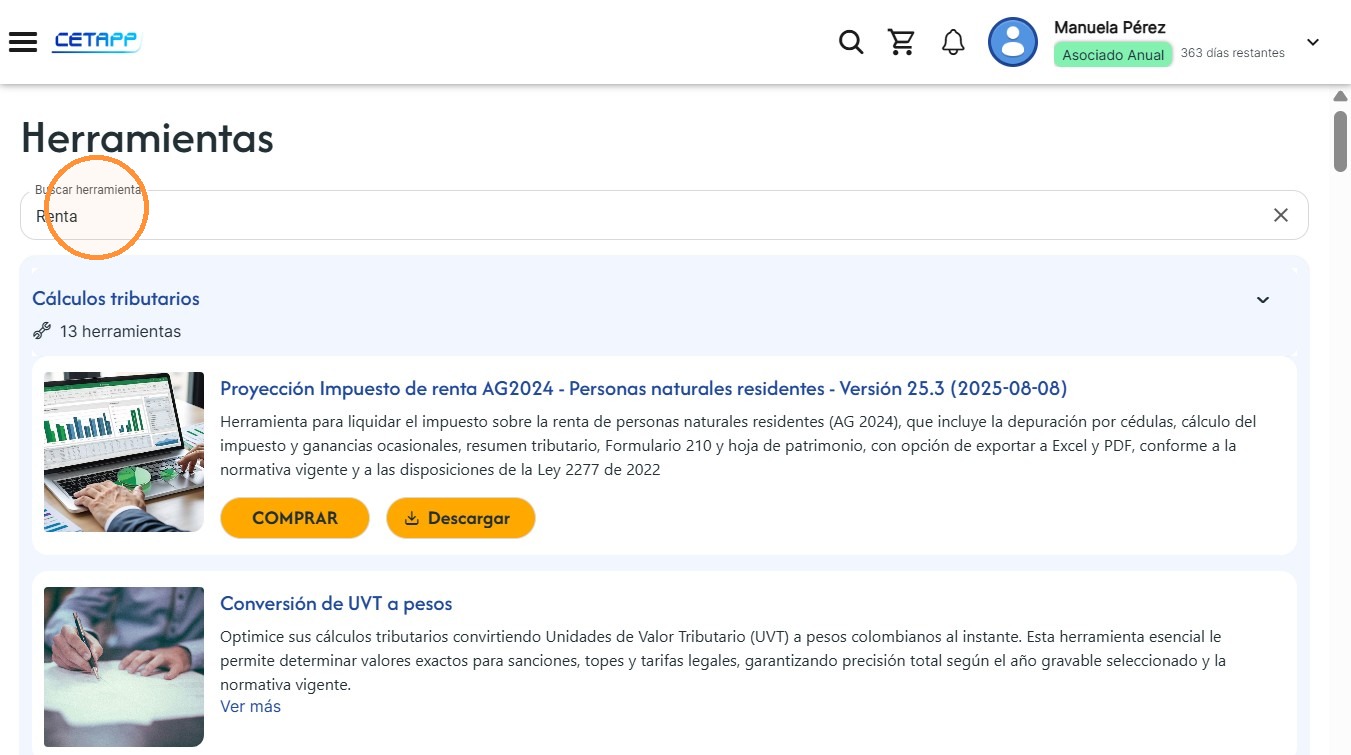
Task: Open the search magnifier icon
Action: pyautogui.click(x=851, y=42)
